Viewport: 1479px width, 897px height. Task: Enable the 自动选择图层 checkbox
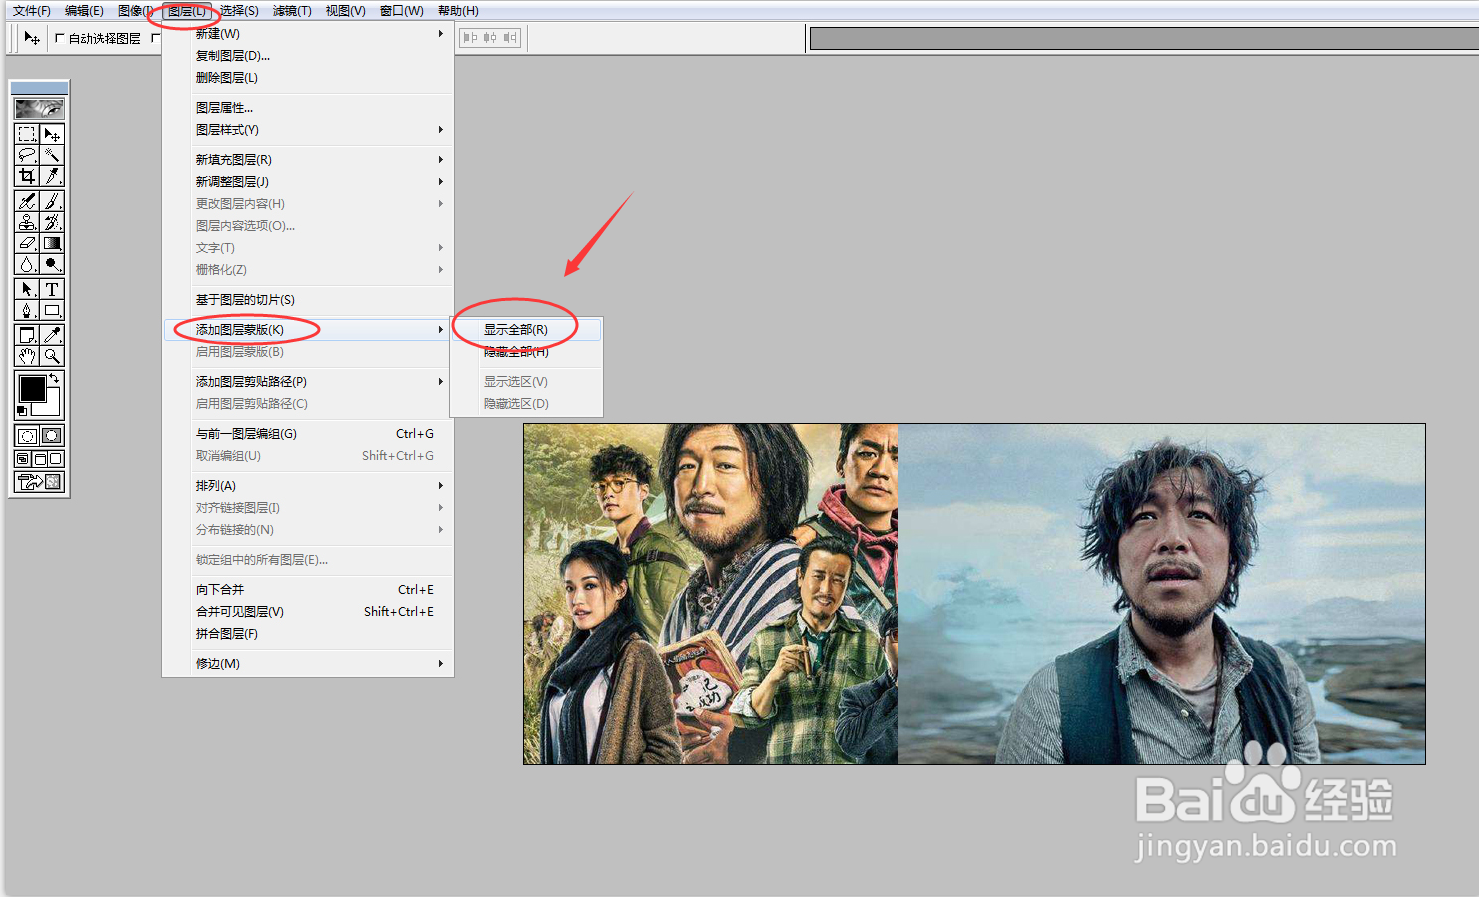[x=60, y=38]
